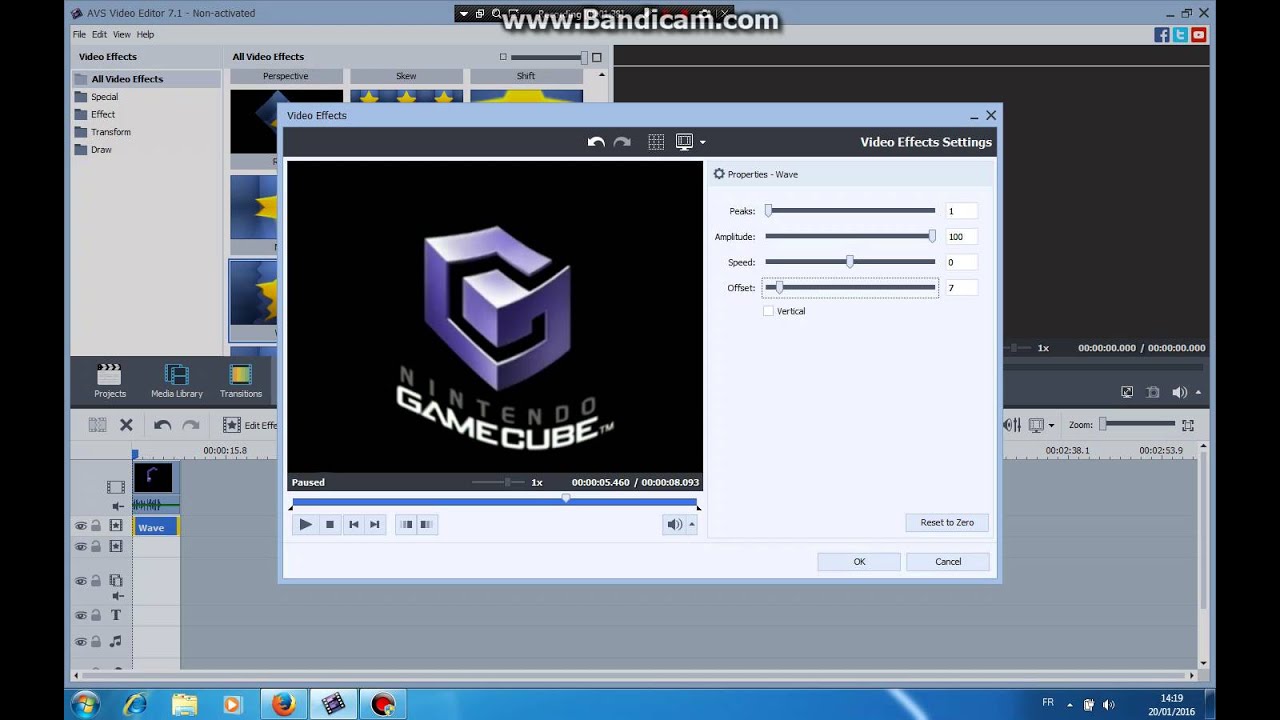The height and width of the screenshot is (720, 1280).
Task: Click the main window fullscreen preview icon
Action: tap(1127, 392)
